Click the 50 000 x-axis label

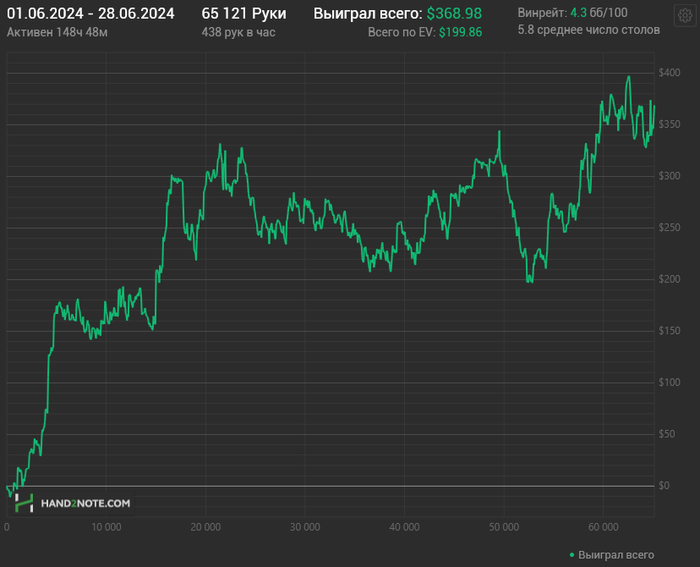point(504,527)
